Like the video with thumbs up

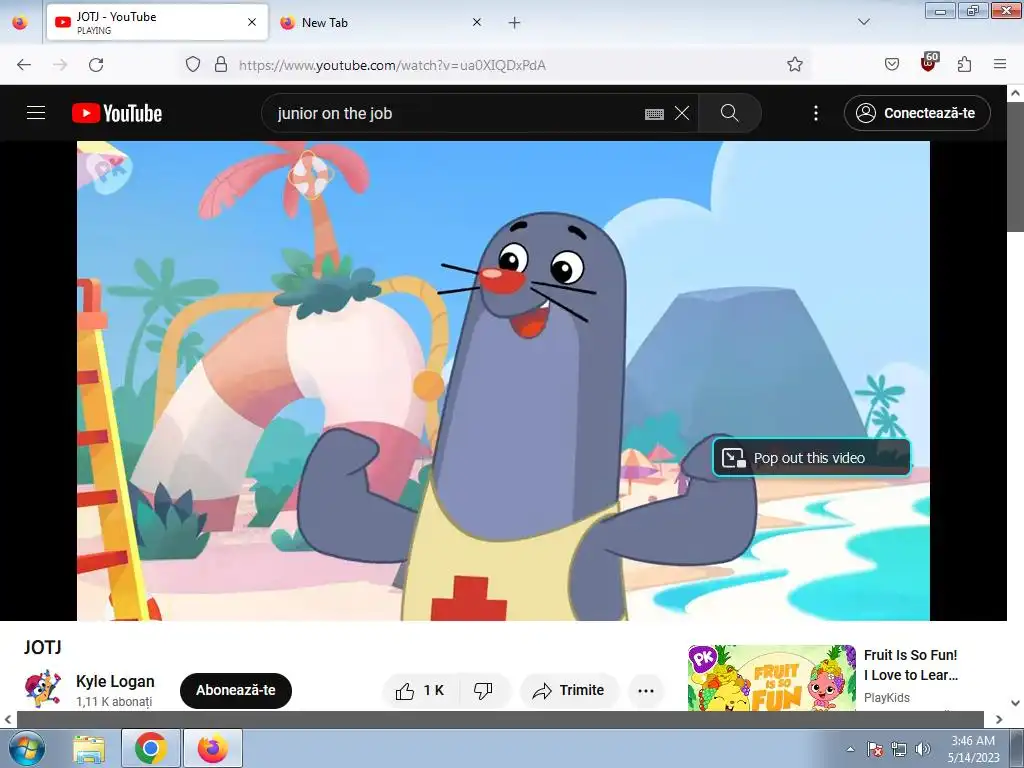(420, 690)
